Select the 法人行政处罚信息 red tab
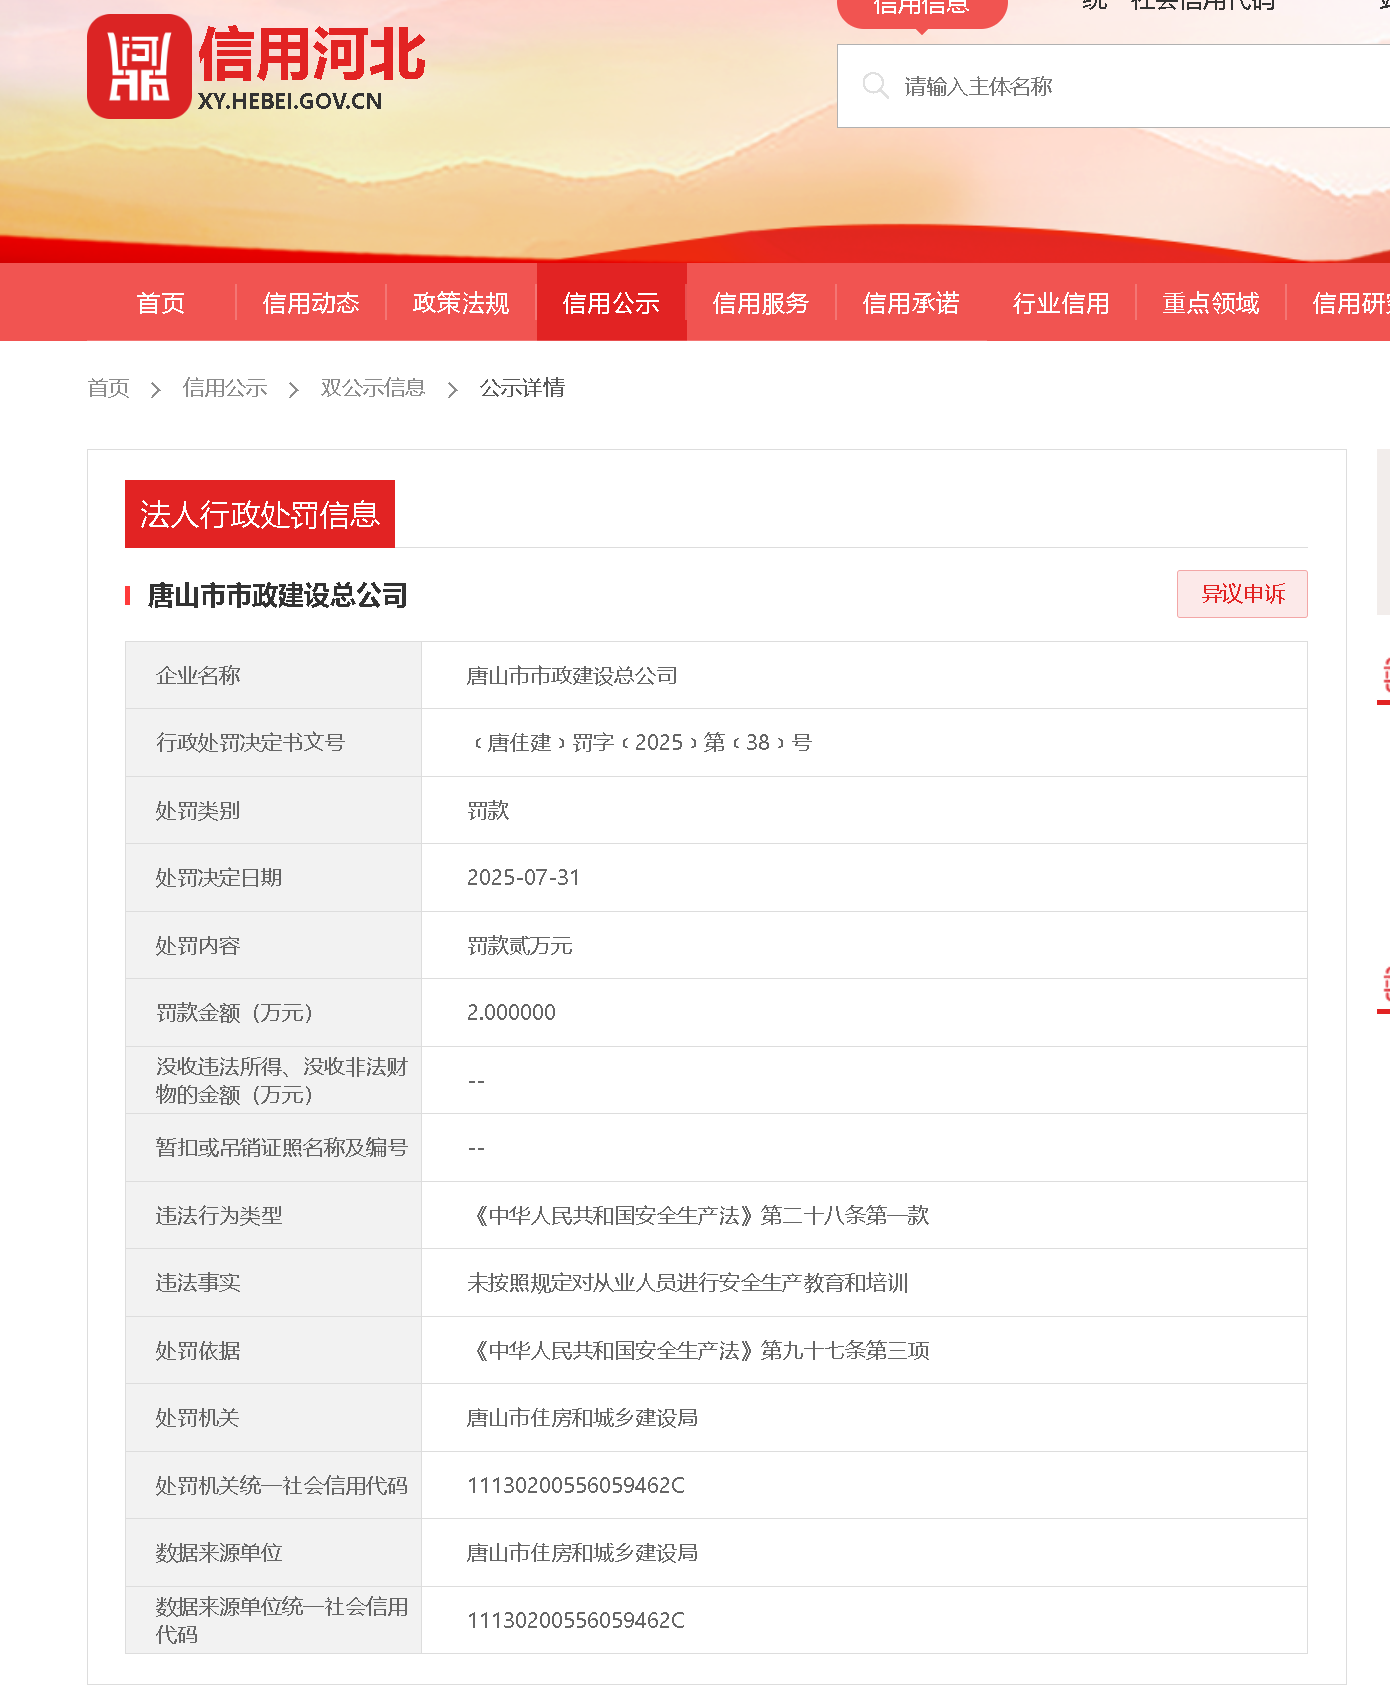The width and height of the screenshot is (1390, 1705). click(x=260, y=514)
